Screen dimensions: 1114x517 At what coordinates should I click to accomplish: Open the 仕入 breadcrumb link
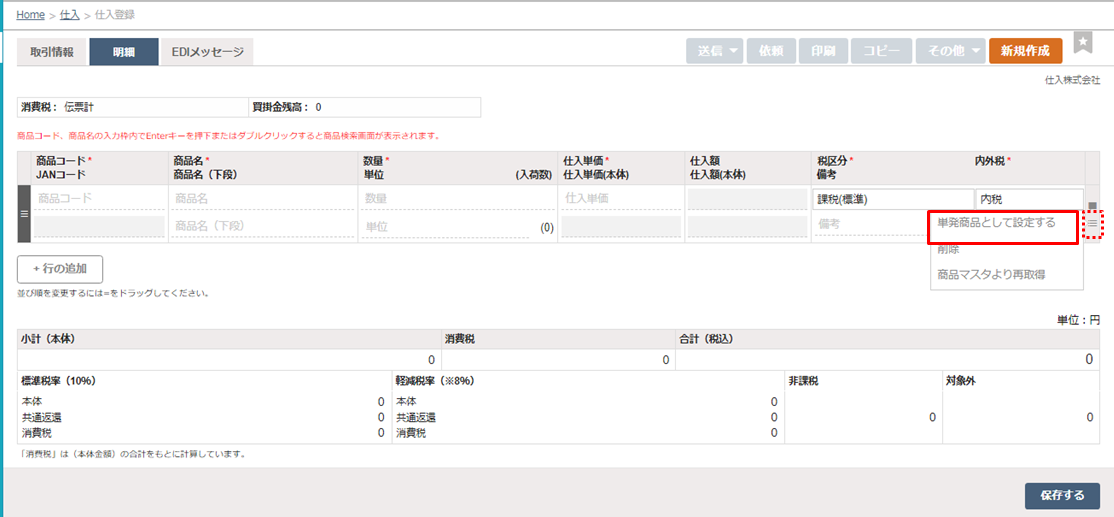tap(70, 15)
